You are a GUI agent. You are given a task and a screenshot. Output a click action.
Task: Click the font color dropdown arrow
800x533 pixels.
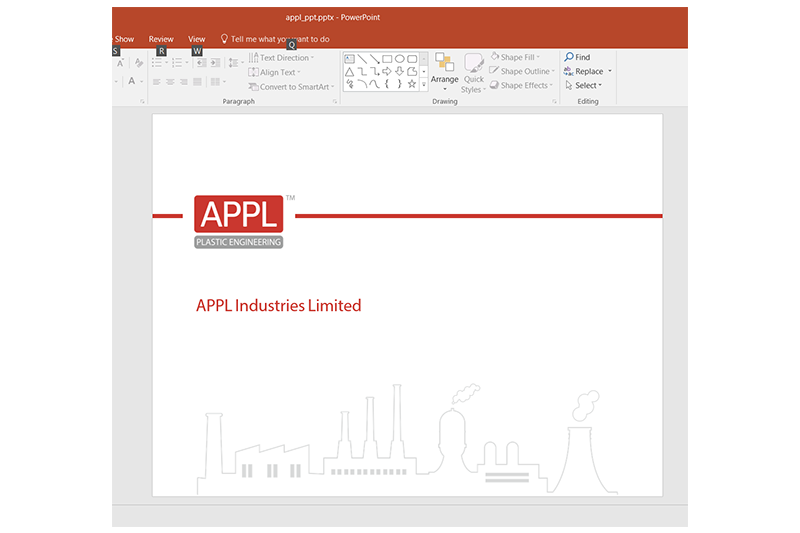141,82
